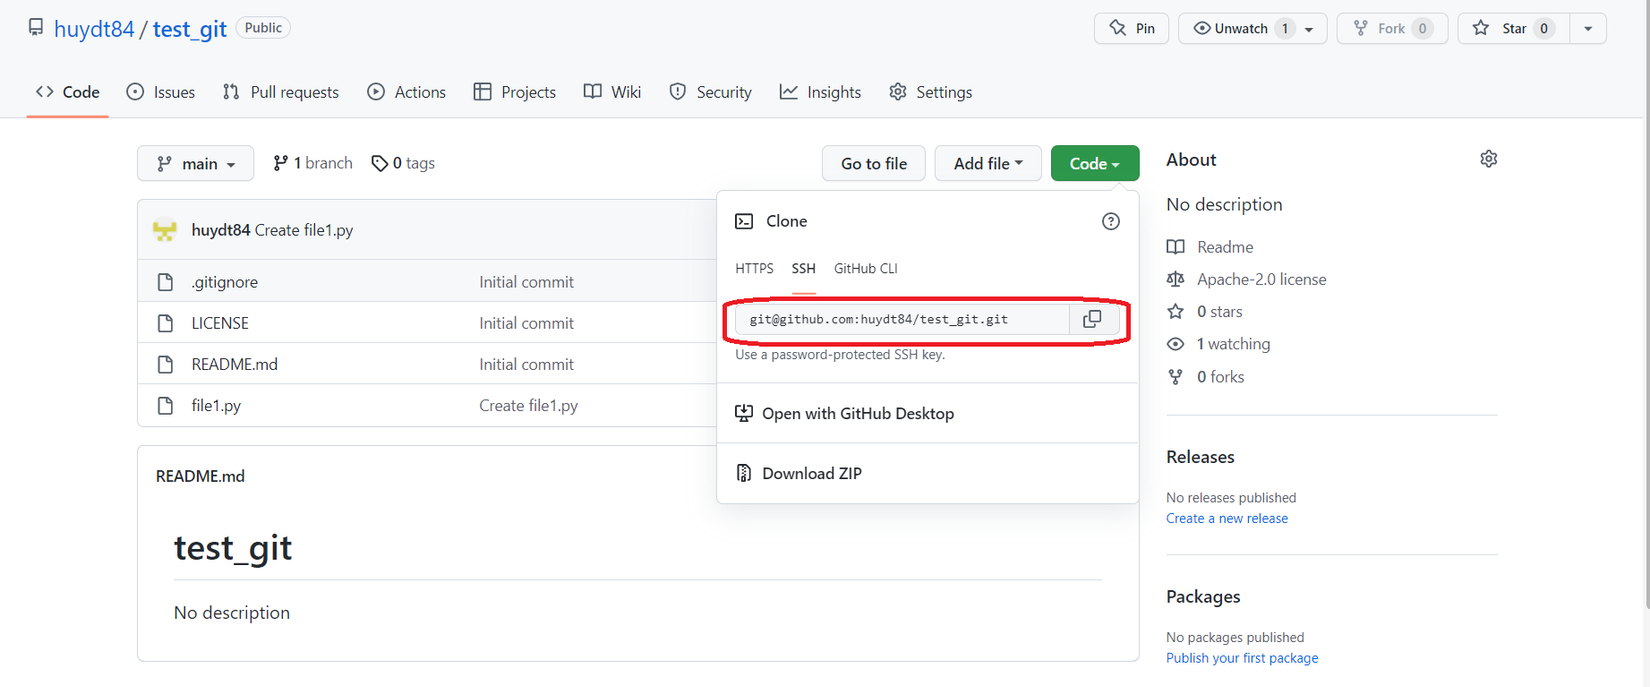Click the forks icon in About
Image resolution: width=1650 pixels, height=687 pixels.
[x=1176, y=377]
